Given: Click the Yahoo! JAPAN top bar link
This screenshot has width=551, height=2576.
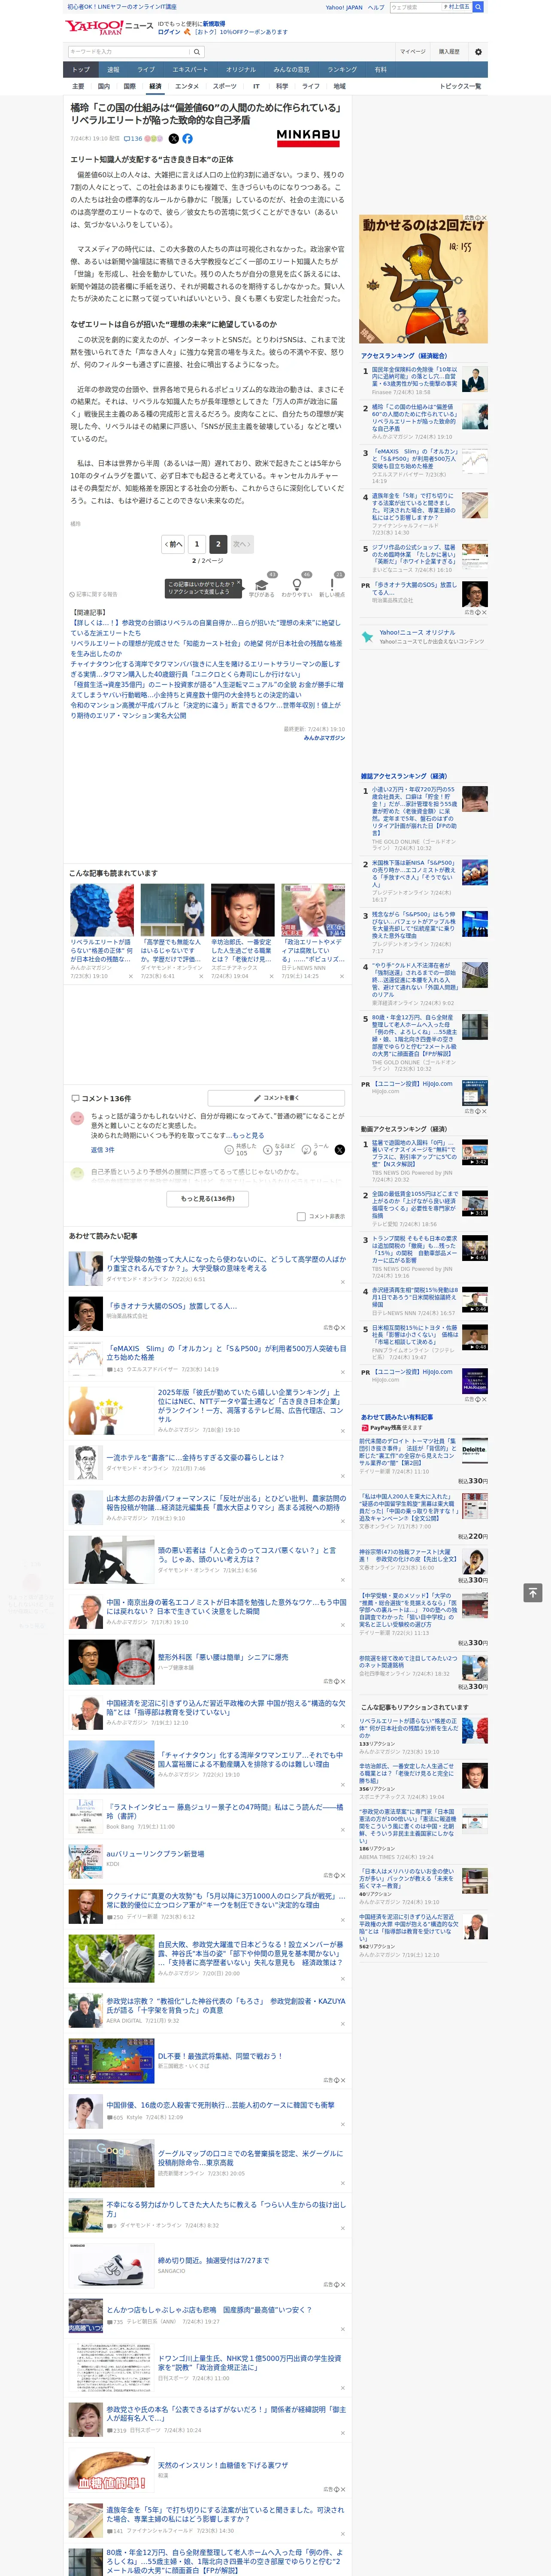Looking at the screenshot, I should coord(344,7).
